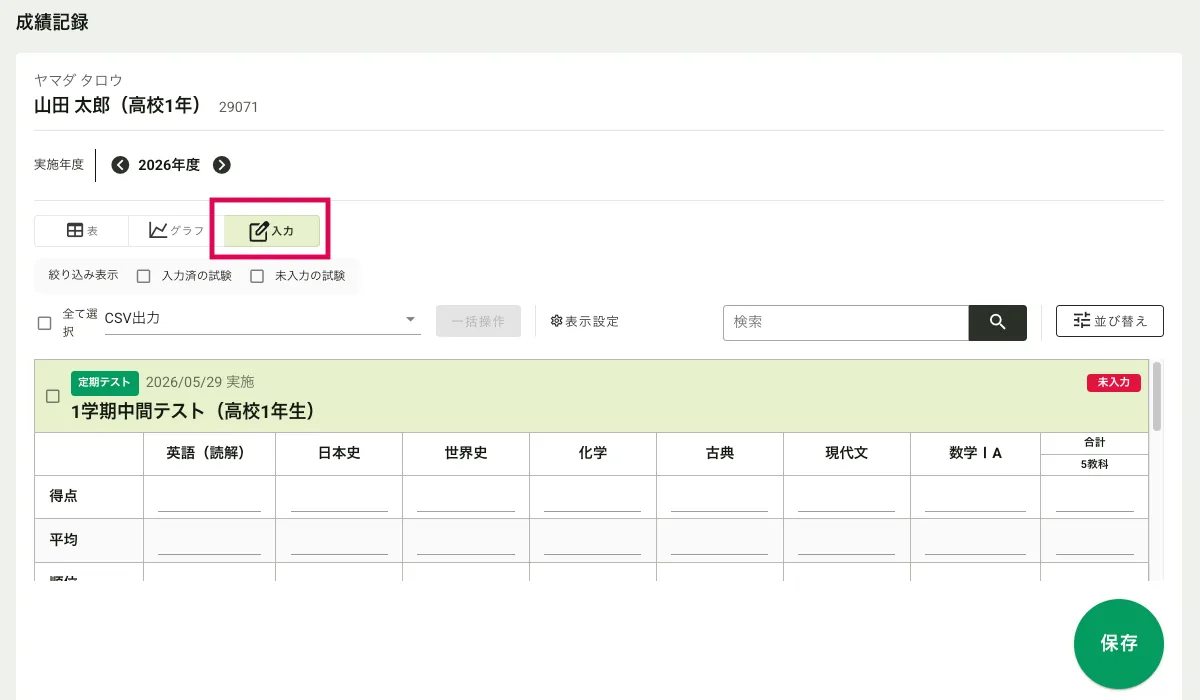Screen dimensions: 1200x700
Task: Click 得点 field for 数学ⅠA
Action: 975,497
